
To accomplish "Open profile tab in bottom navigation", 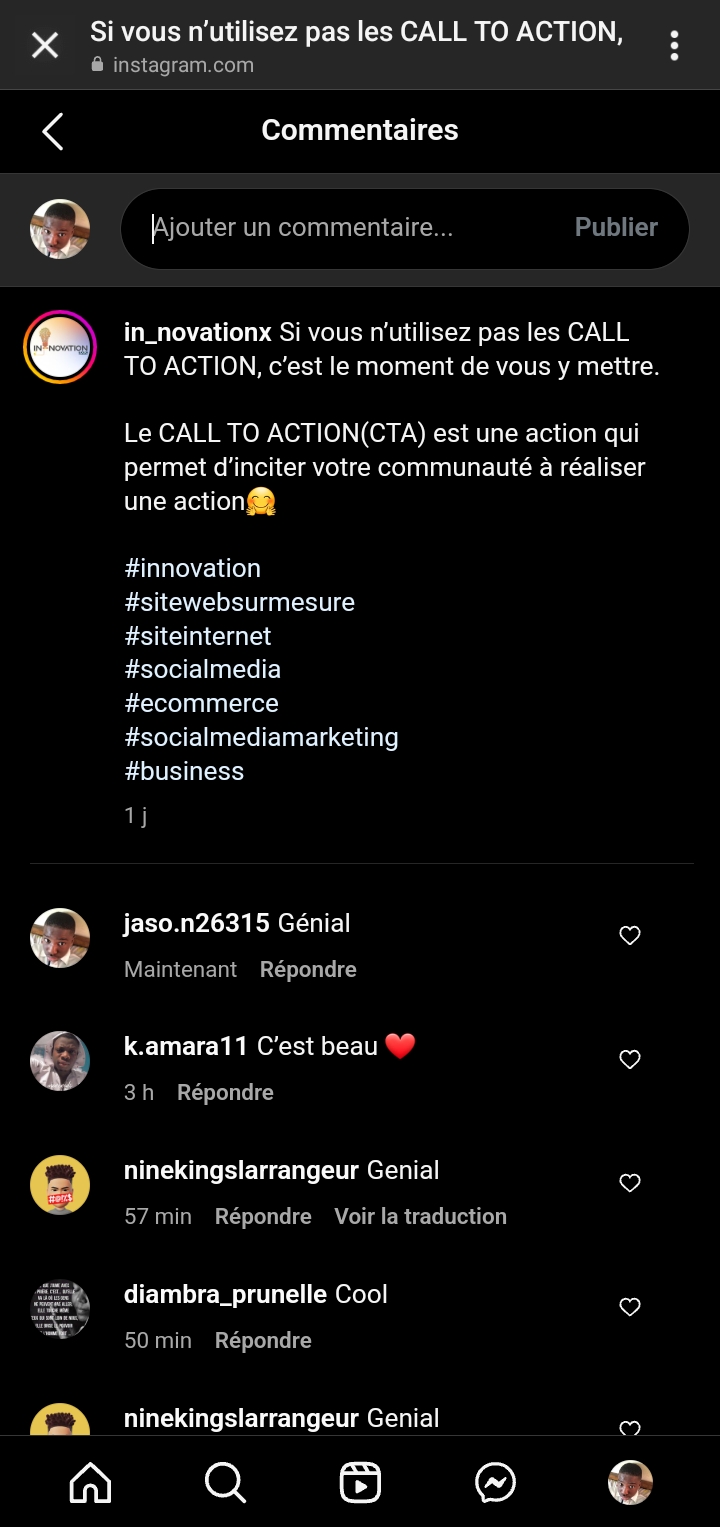I will pos(630,1483).
